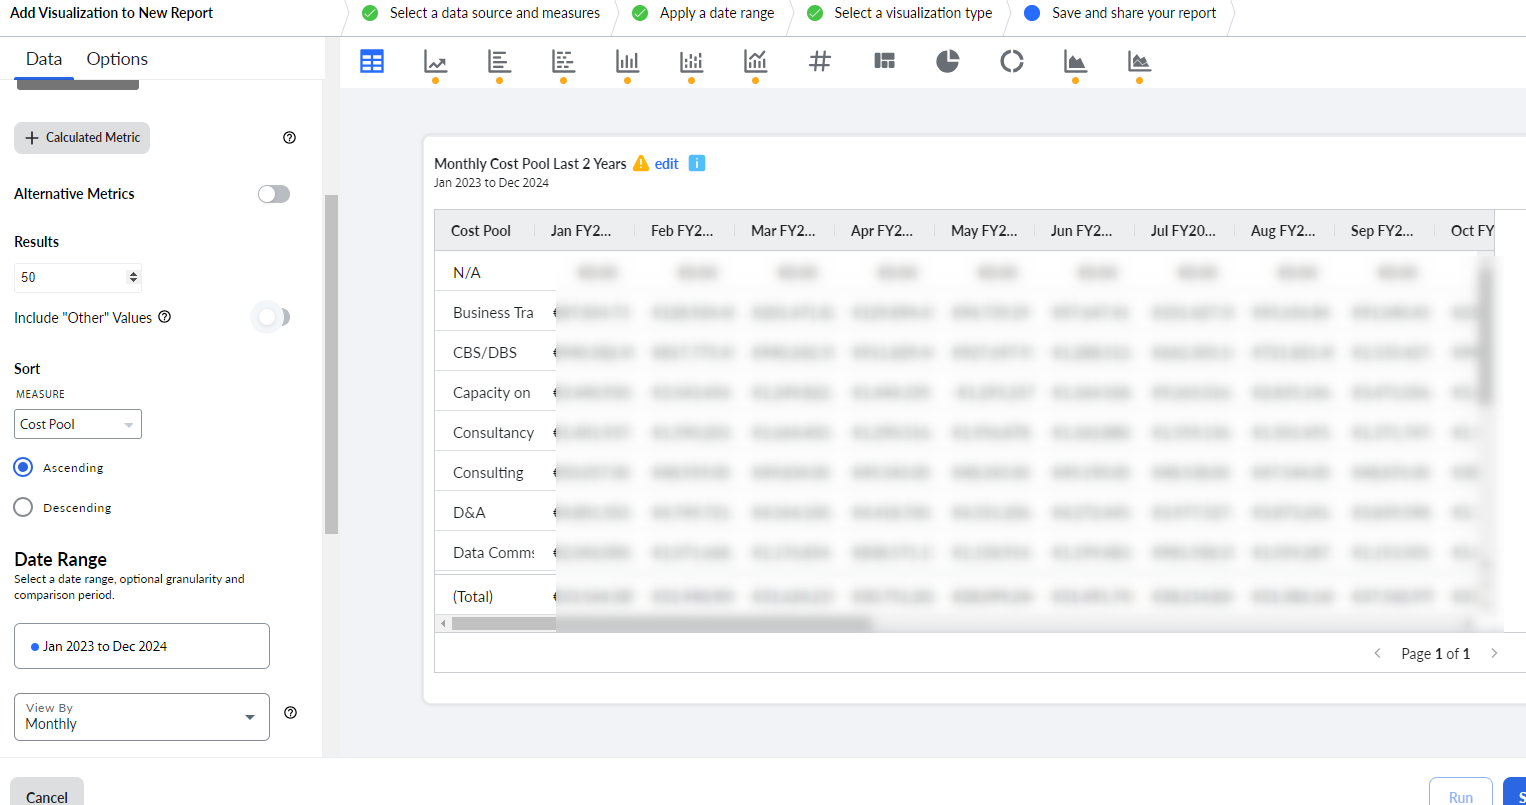Select the single number (#) visualization
The width and height of the screenshot is (1526, 805).
click(x=820, y=61)
